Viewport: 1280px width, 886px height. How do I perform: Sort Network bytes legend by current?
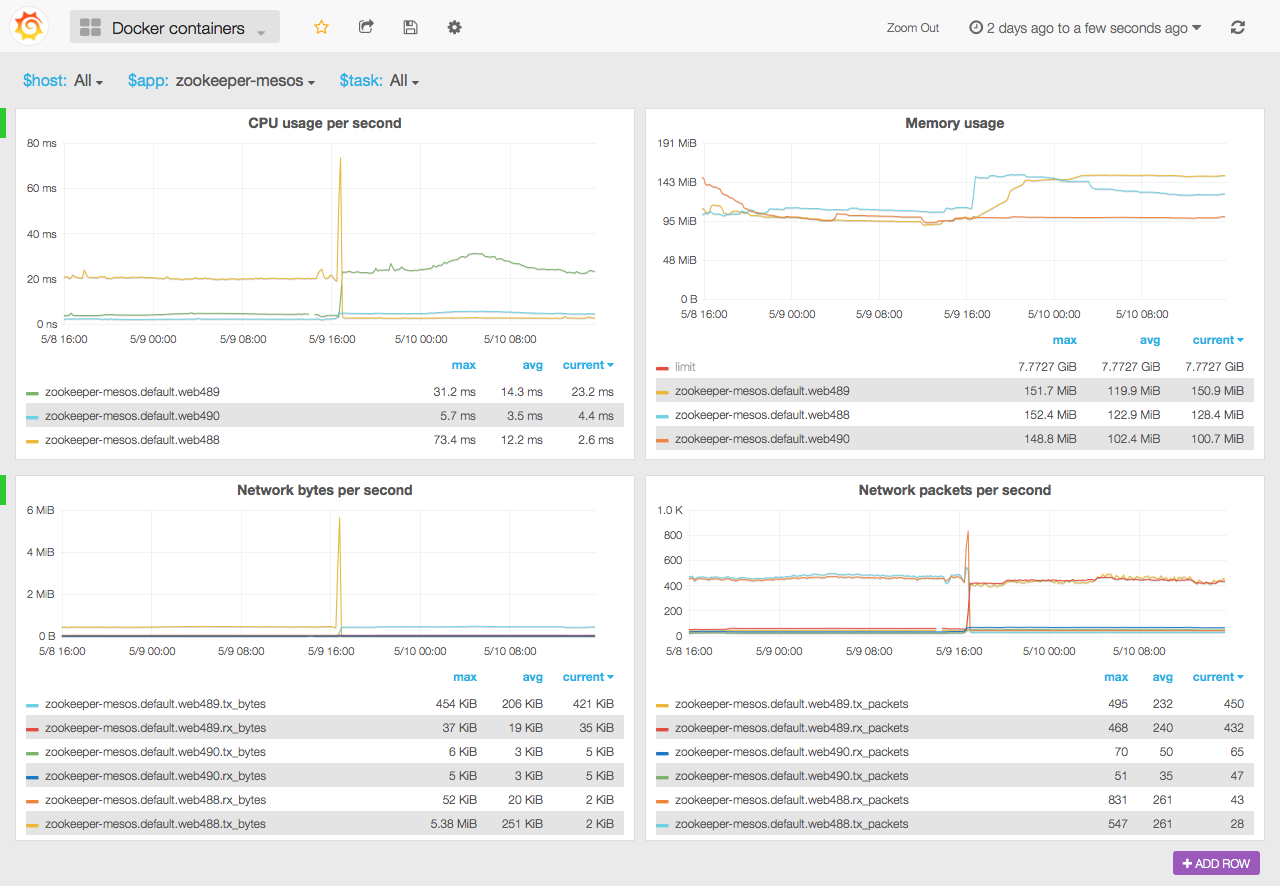coord(588,677)
